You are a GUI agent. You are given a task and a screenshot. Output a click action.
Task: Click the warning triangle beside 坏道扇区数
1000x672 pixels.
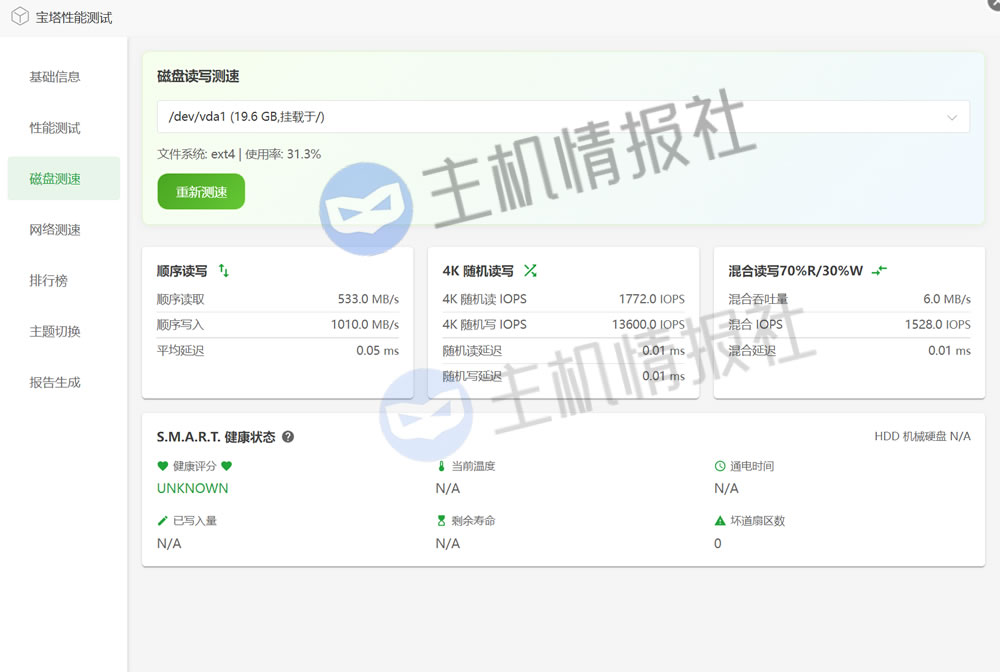(720, 521)
